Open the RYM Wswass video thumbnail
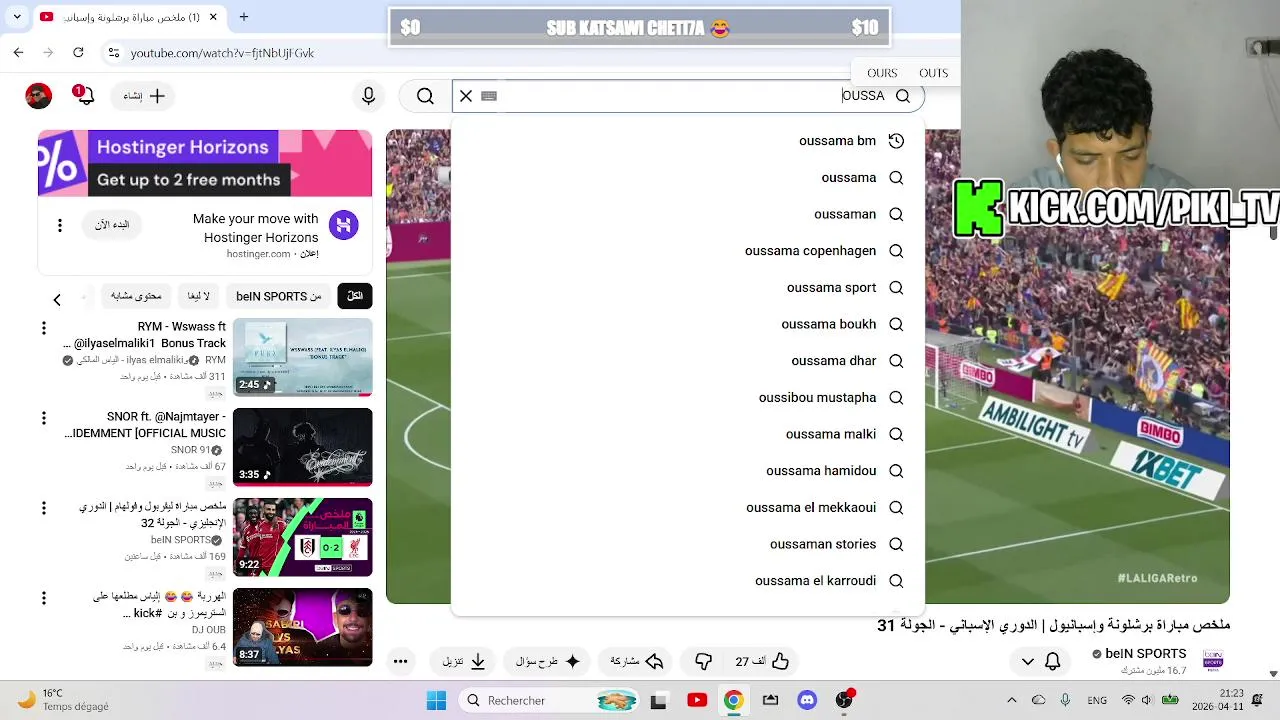The width and height of the screenshot is (1280, 720). coord(303,357)
